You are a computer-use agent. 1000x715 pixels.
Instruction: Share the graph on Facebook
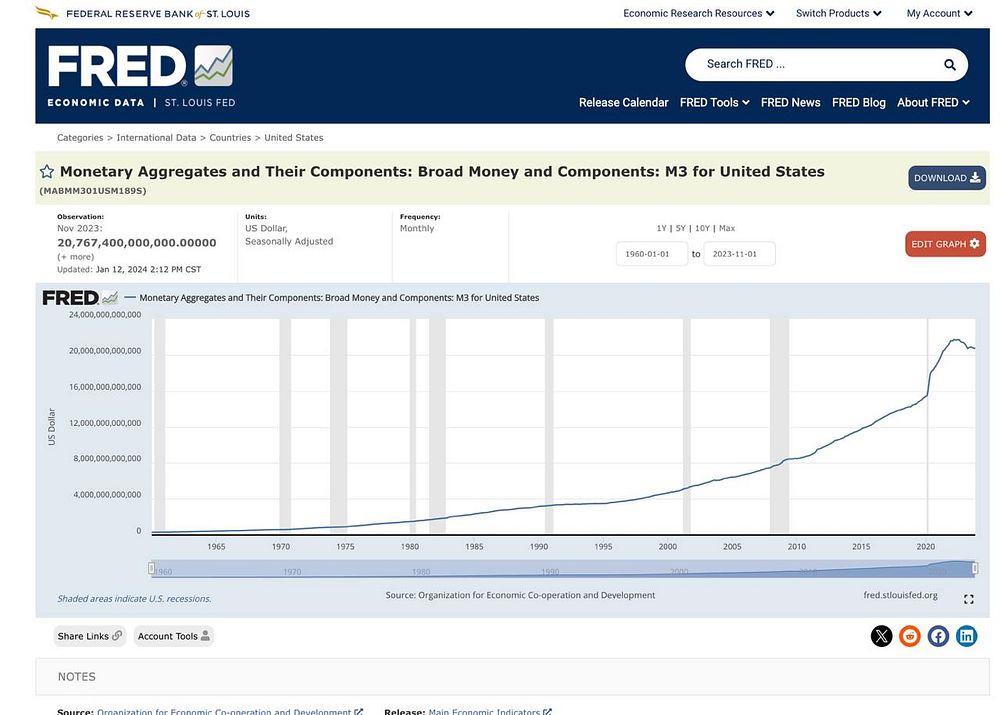pos(938,636)
